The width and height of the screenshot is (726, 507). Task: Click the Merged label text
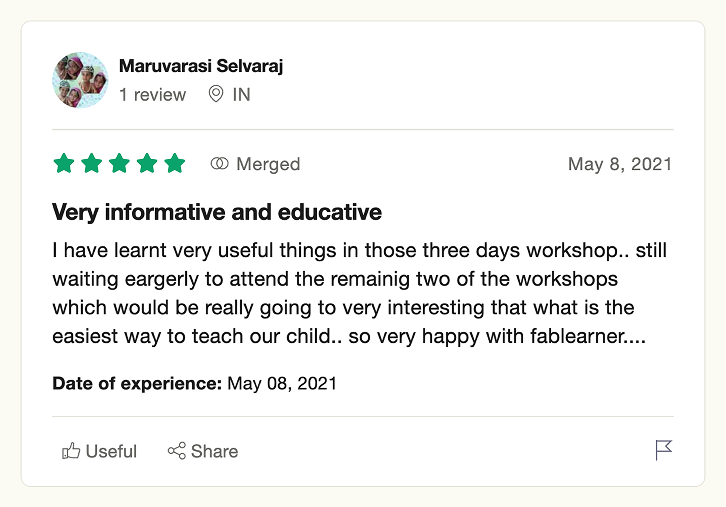[x=268, y=164]
